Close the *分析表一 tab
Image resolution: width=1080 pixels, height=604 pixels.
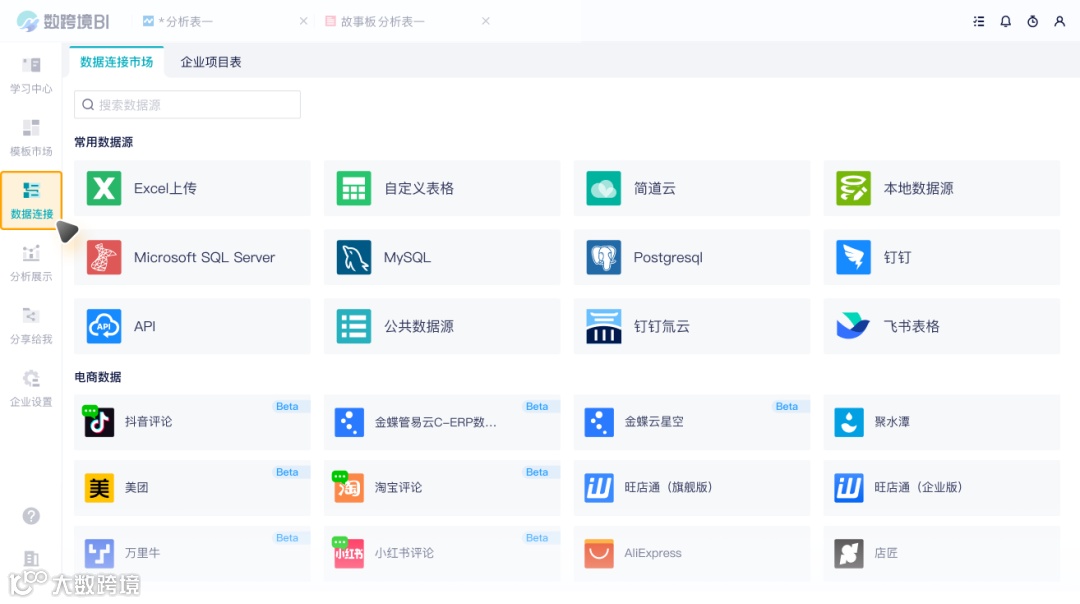[303, 21]
